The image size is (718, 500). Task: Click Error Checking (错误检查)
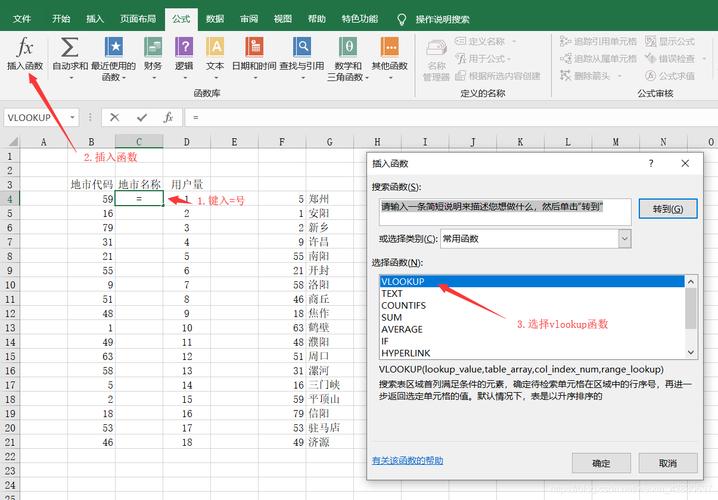click(x=675, y=59)
